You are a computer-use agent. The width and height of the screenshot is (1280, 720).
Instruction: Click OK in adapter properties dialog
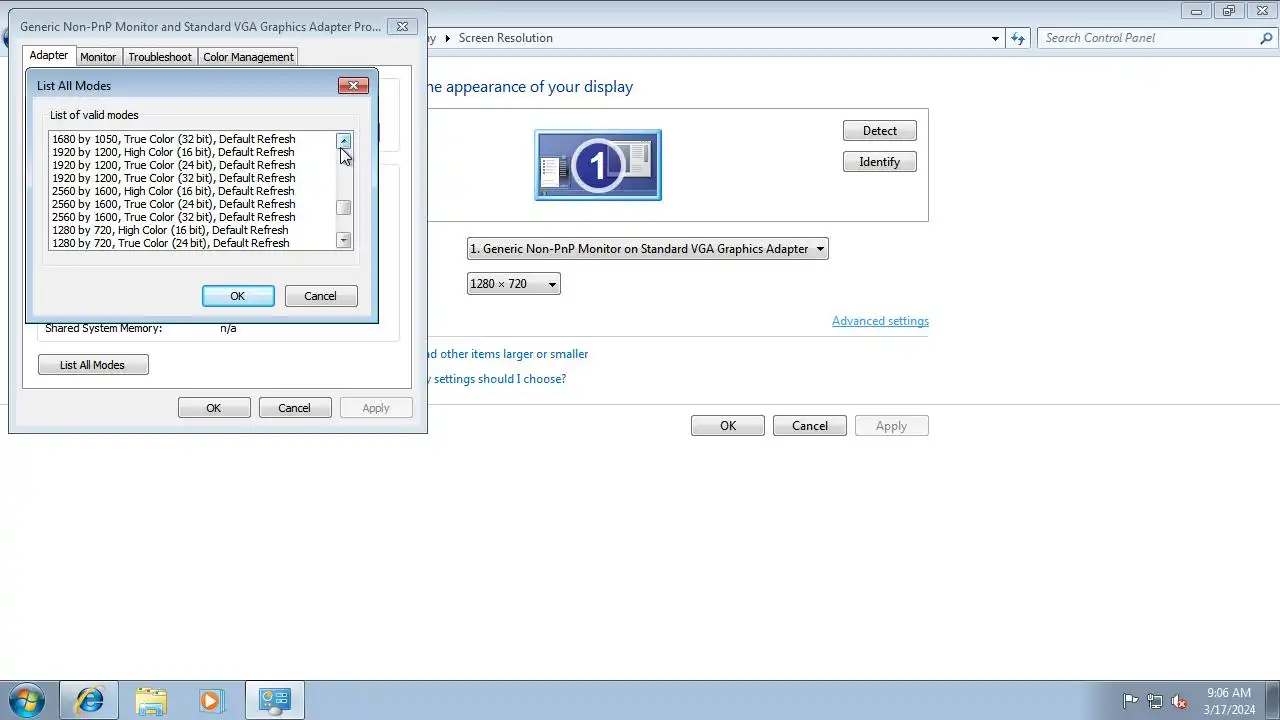pyautogui.click(x=214, y=408)
